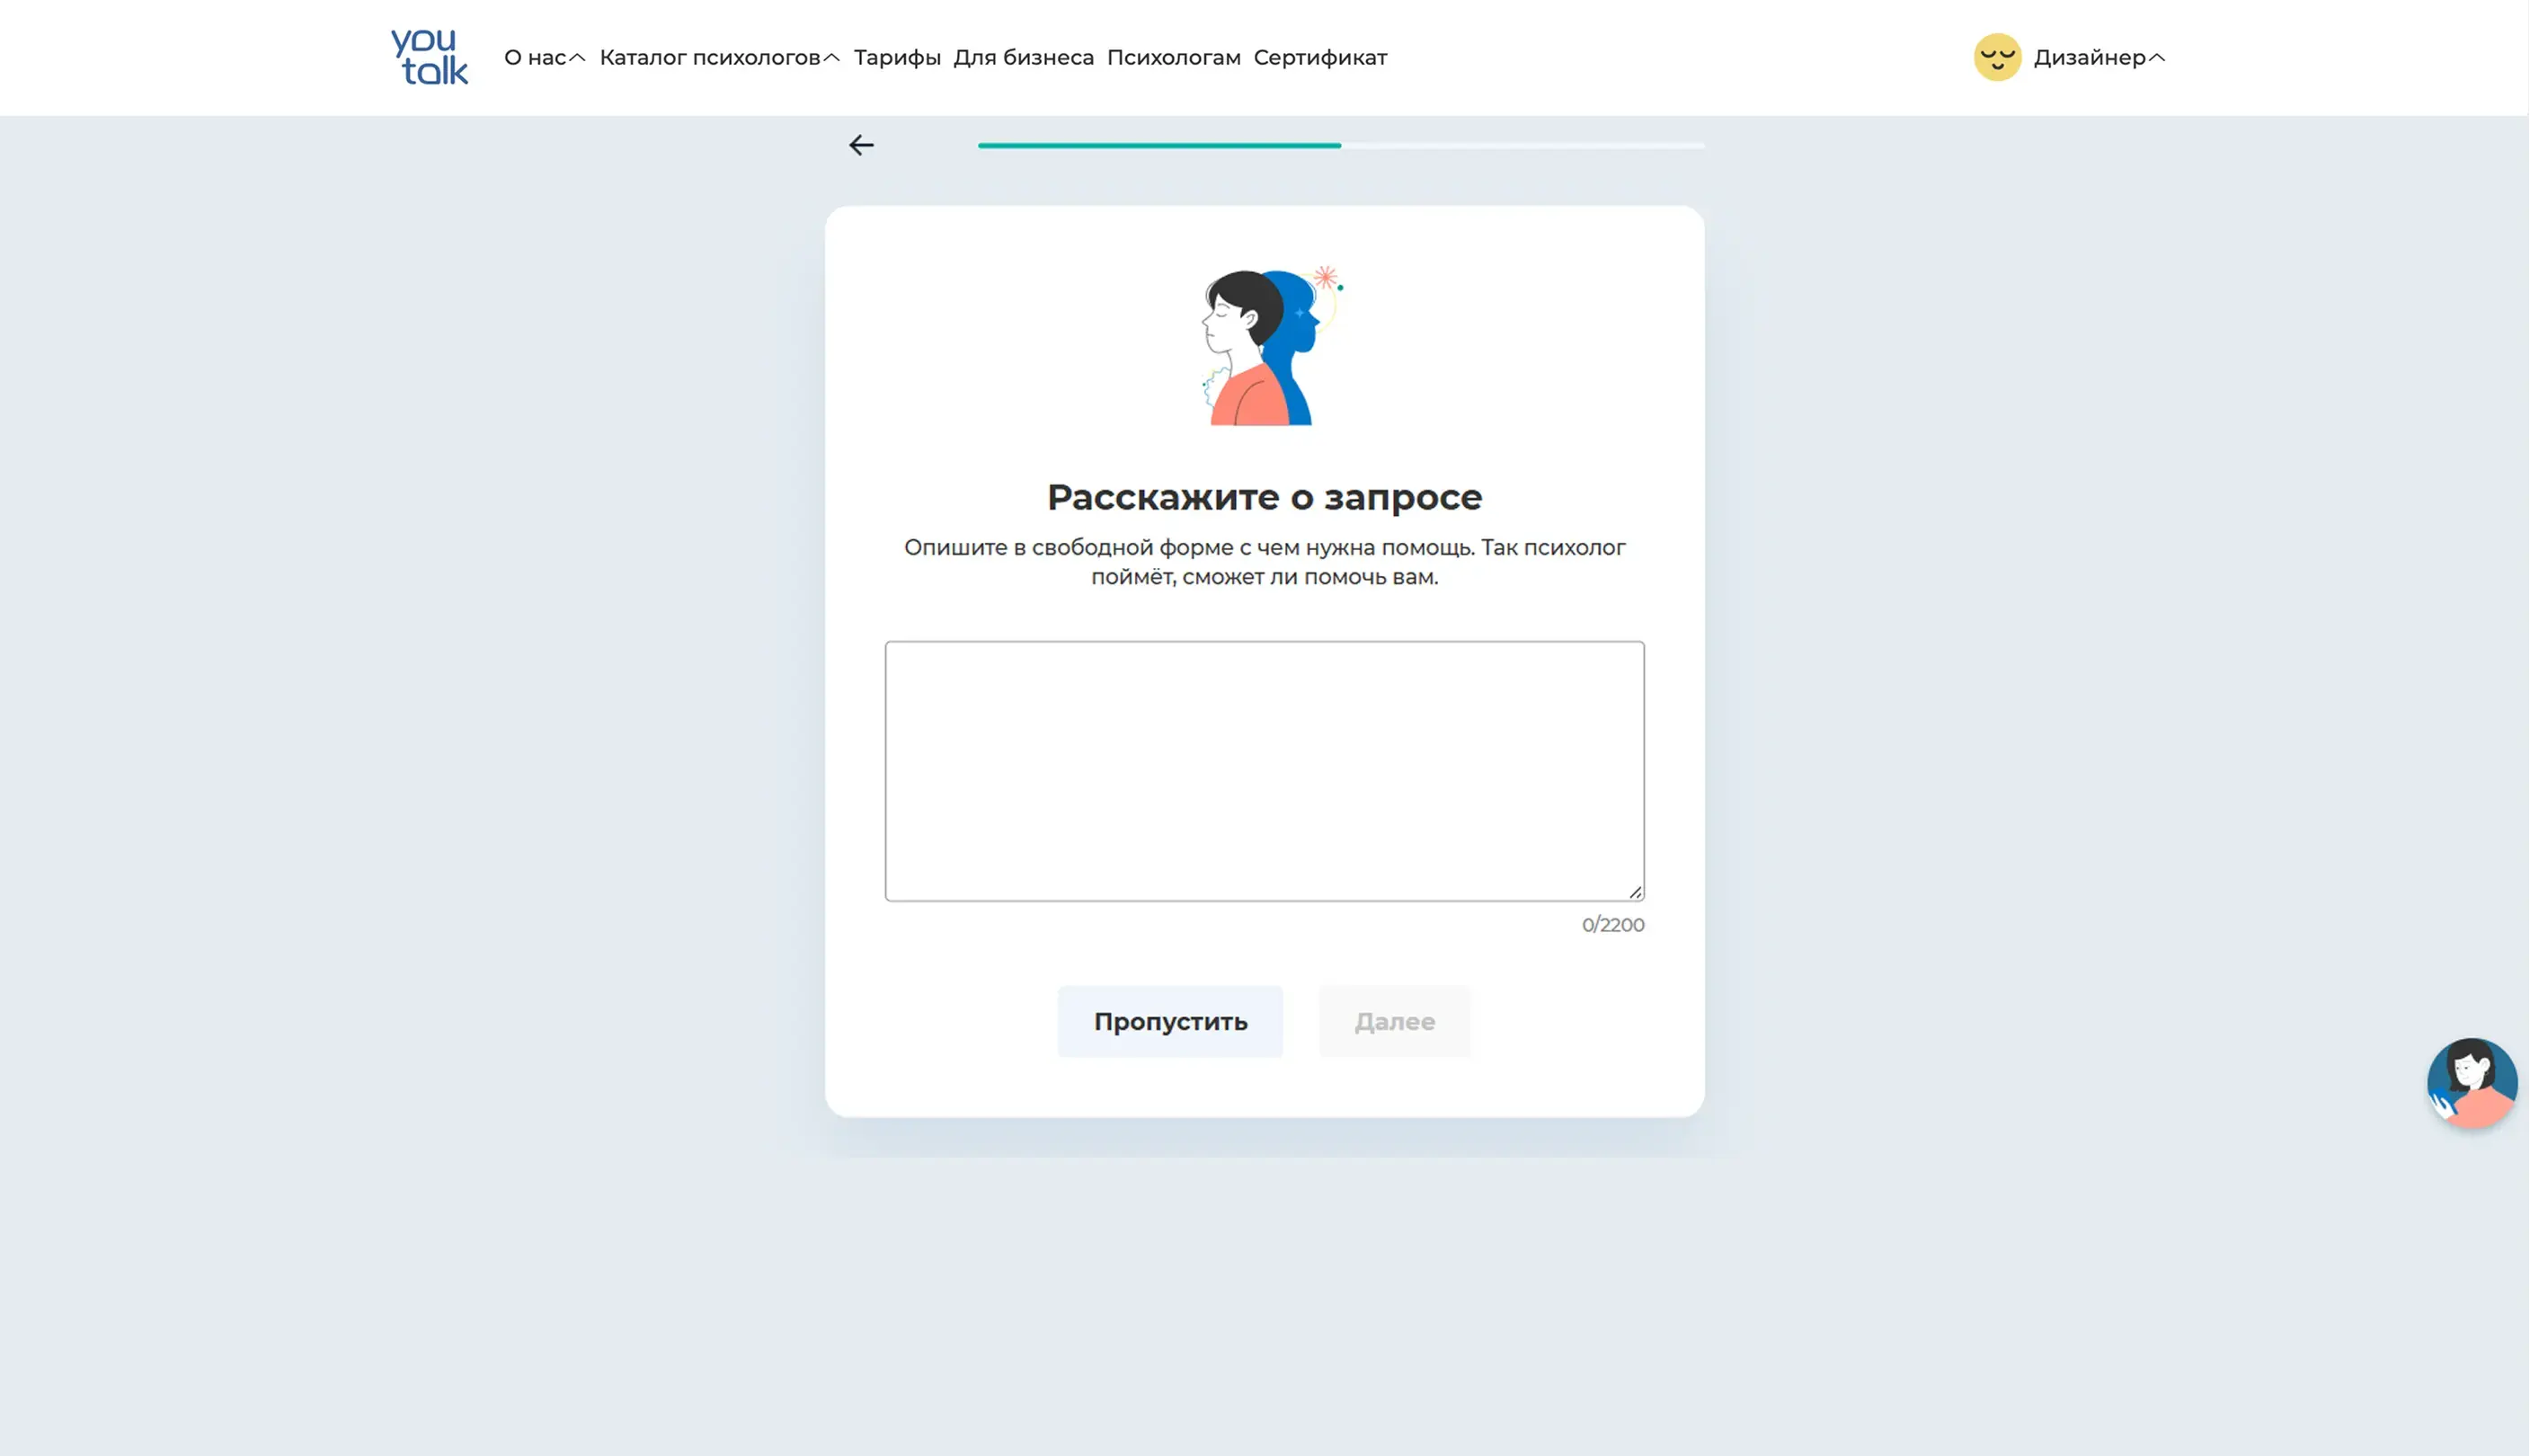
Task: Click the yellow smiley avatar icon
Action: coord(1997,57)
